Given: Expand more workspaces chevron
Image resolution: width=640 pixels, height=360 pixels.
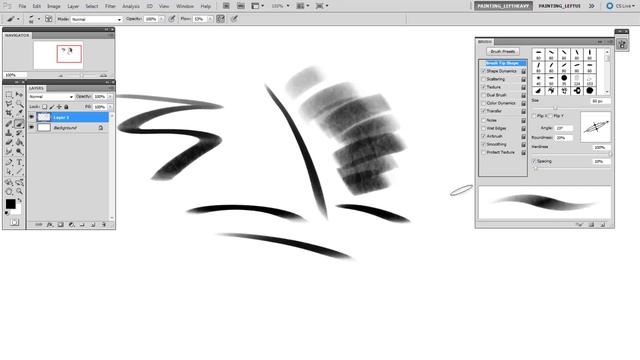Looking at the screenshot, I should [x=591, y=6].
